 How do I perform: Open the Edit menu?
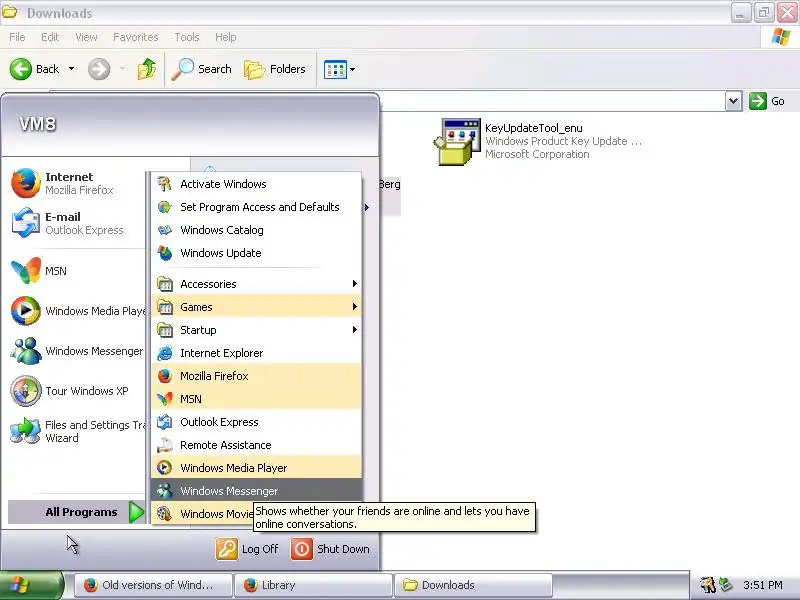[x=50, y=37]
